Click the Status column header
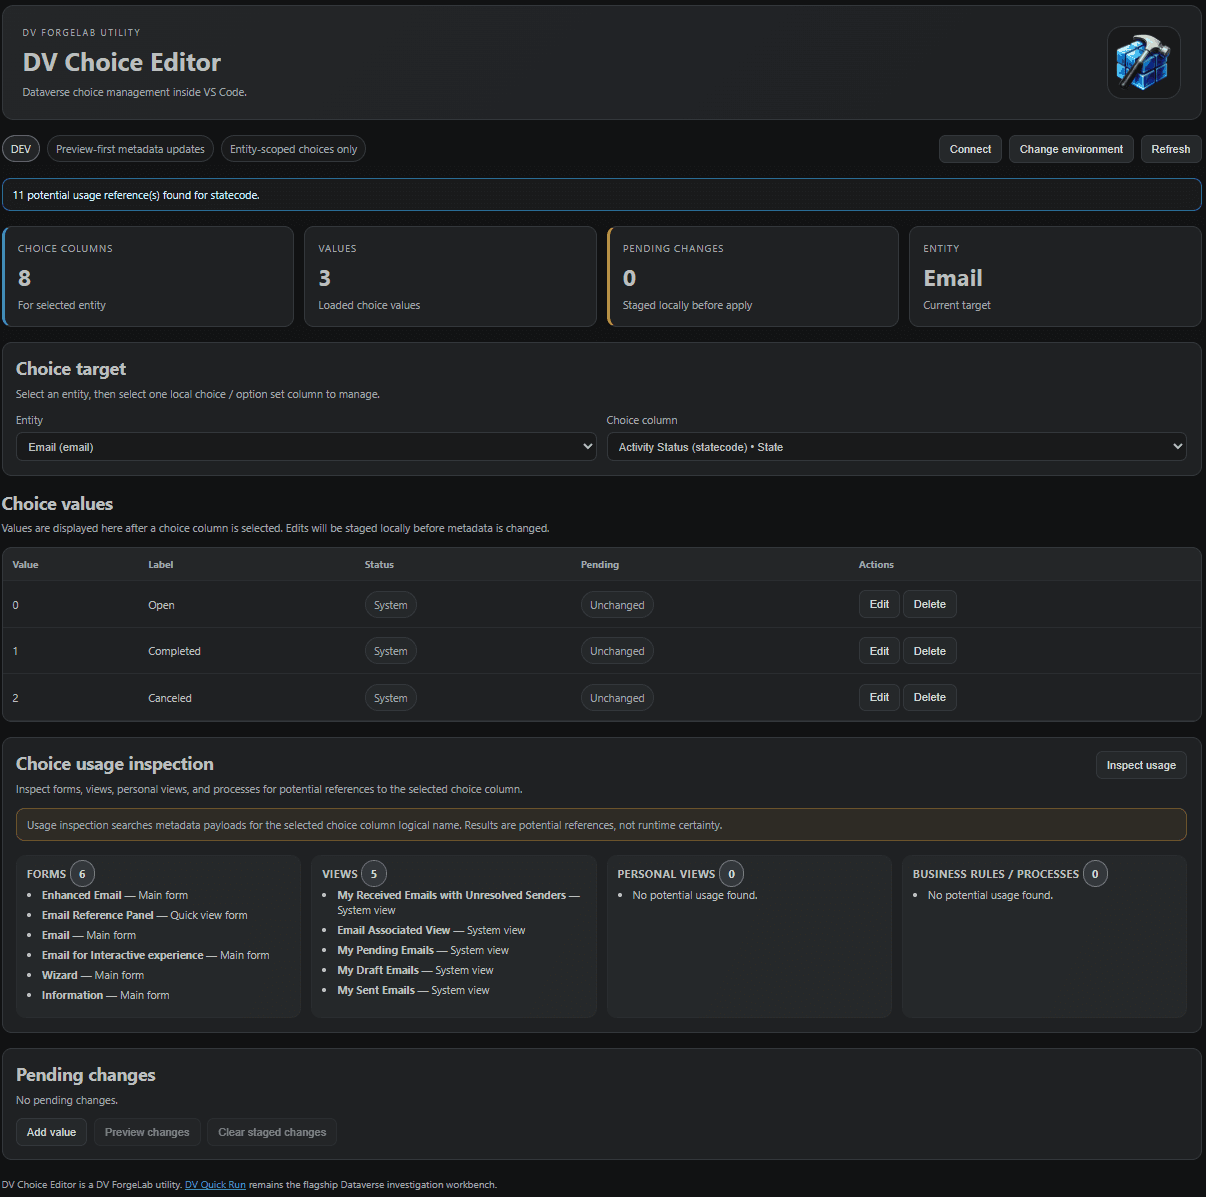The width and height of the screenshot is (1206, 1197). [379, 565]
